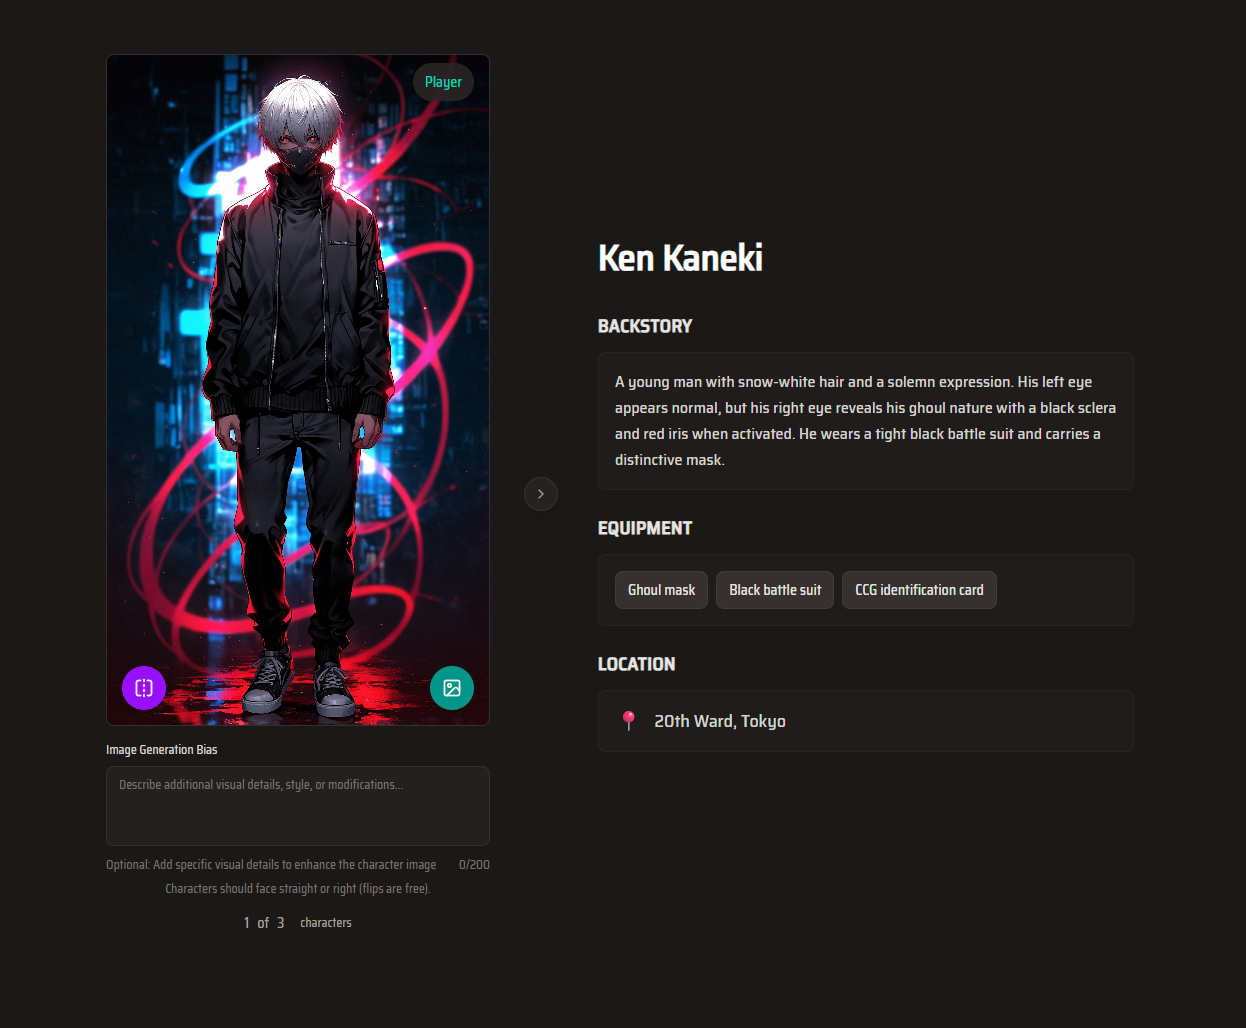Click the Image Generation Bias label
1246x1028 pixels.
tap(162, 750)
